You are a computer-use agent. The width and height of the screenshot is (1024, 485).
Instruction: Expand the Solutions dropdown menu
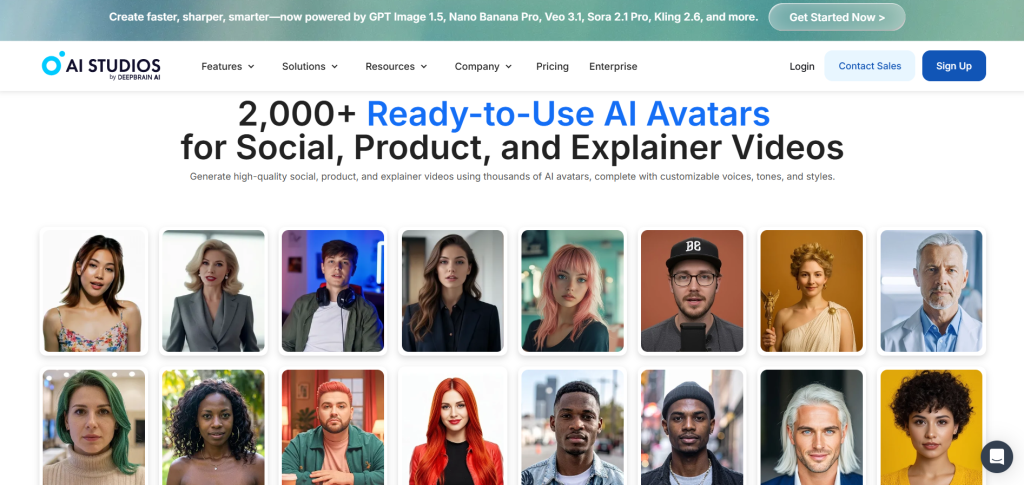tap(310, 67)
